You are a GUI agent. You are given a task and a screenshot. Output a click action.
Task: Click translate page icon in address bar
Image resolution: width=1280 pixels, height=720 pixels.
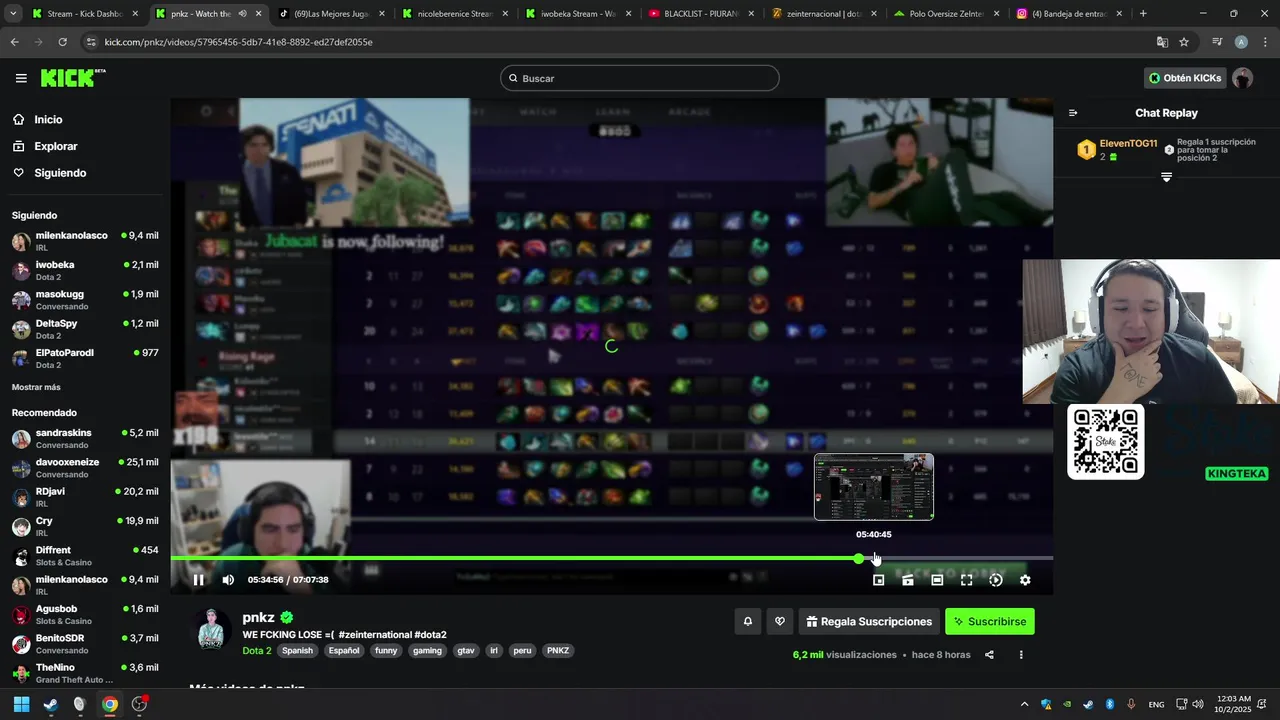tap(1162, 42)
